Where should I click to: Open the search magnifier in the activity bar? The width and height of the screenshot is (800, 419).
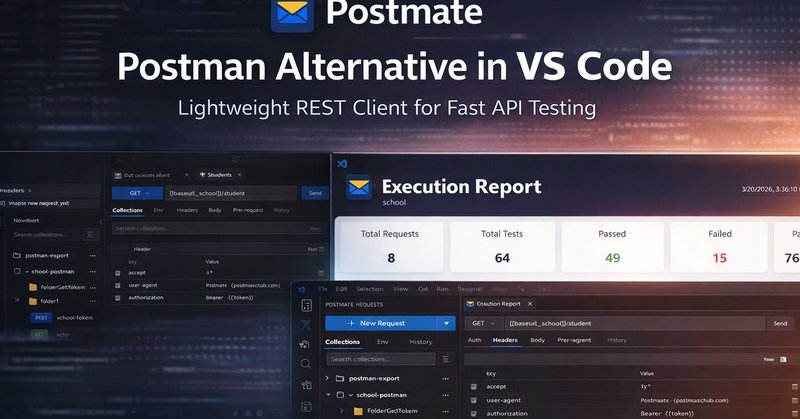tap(306, 363)
